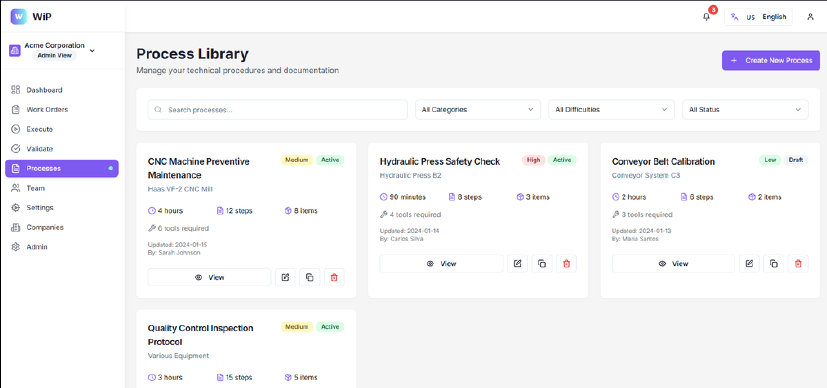Screen dimensions: 827x388
Task: Click the Quality Control Inspection Protocol title
Action: [x=200, y=335]
